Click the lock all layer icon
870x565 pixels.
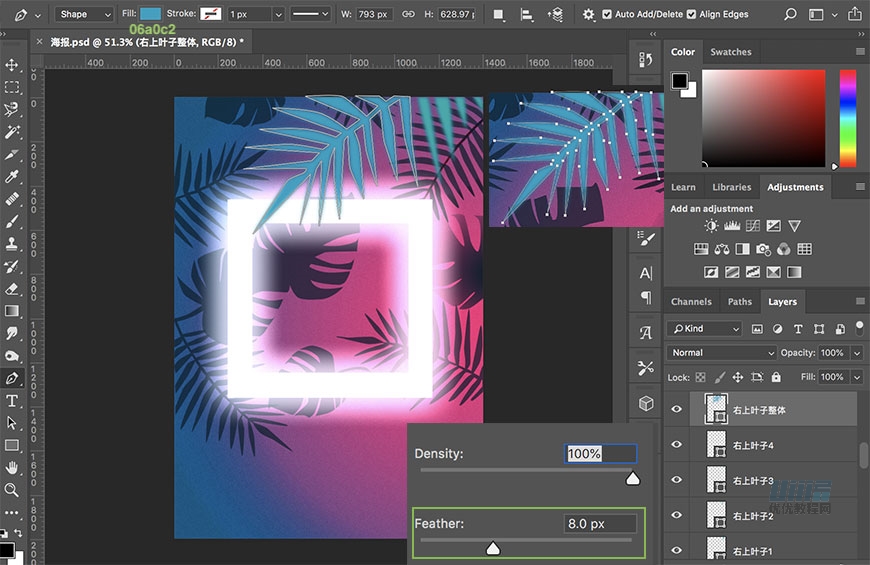pyautogui.click(x=776, y=377)
